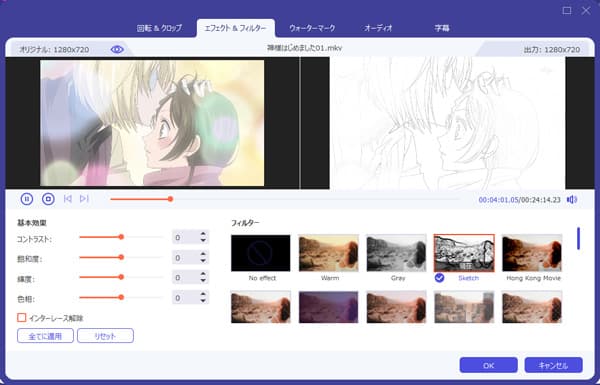Increase the コントラスト value with up arrow
This screenshot has width=600, height=385.
[x=203, y=234]
